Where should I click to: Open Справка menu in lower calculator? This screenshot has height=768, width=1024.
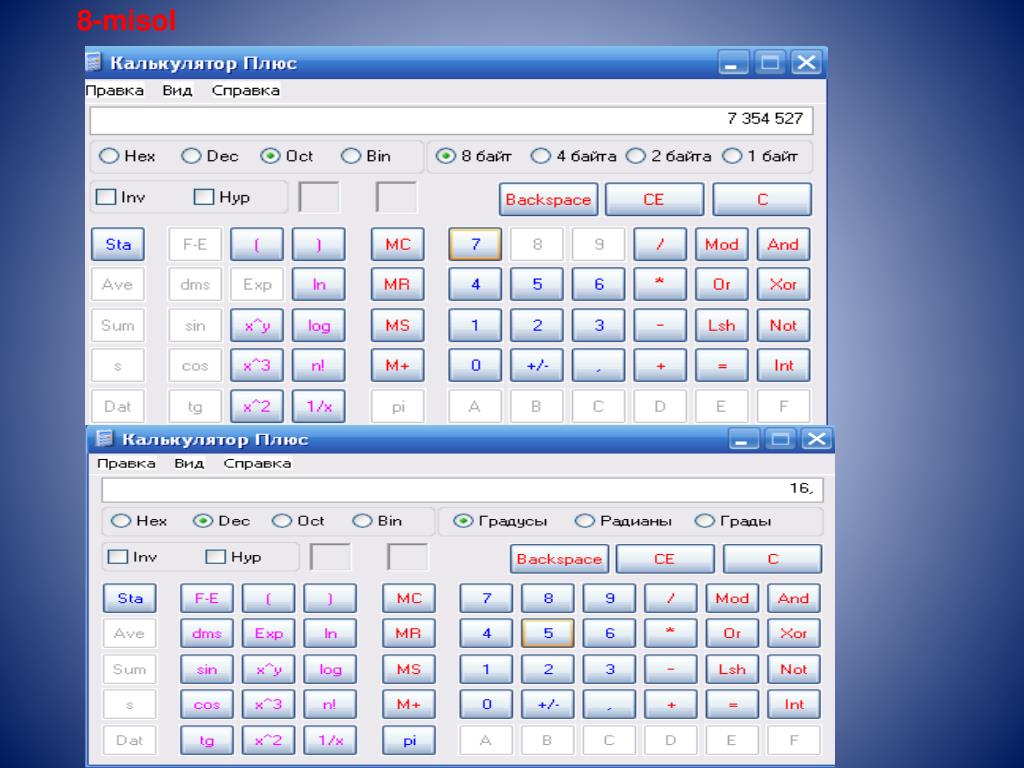pyautogui.click(x=257, y=464)
